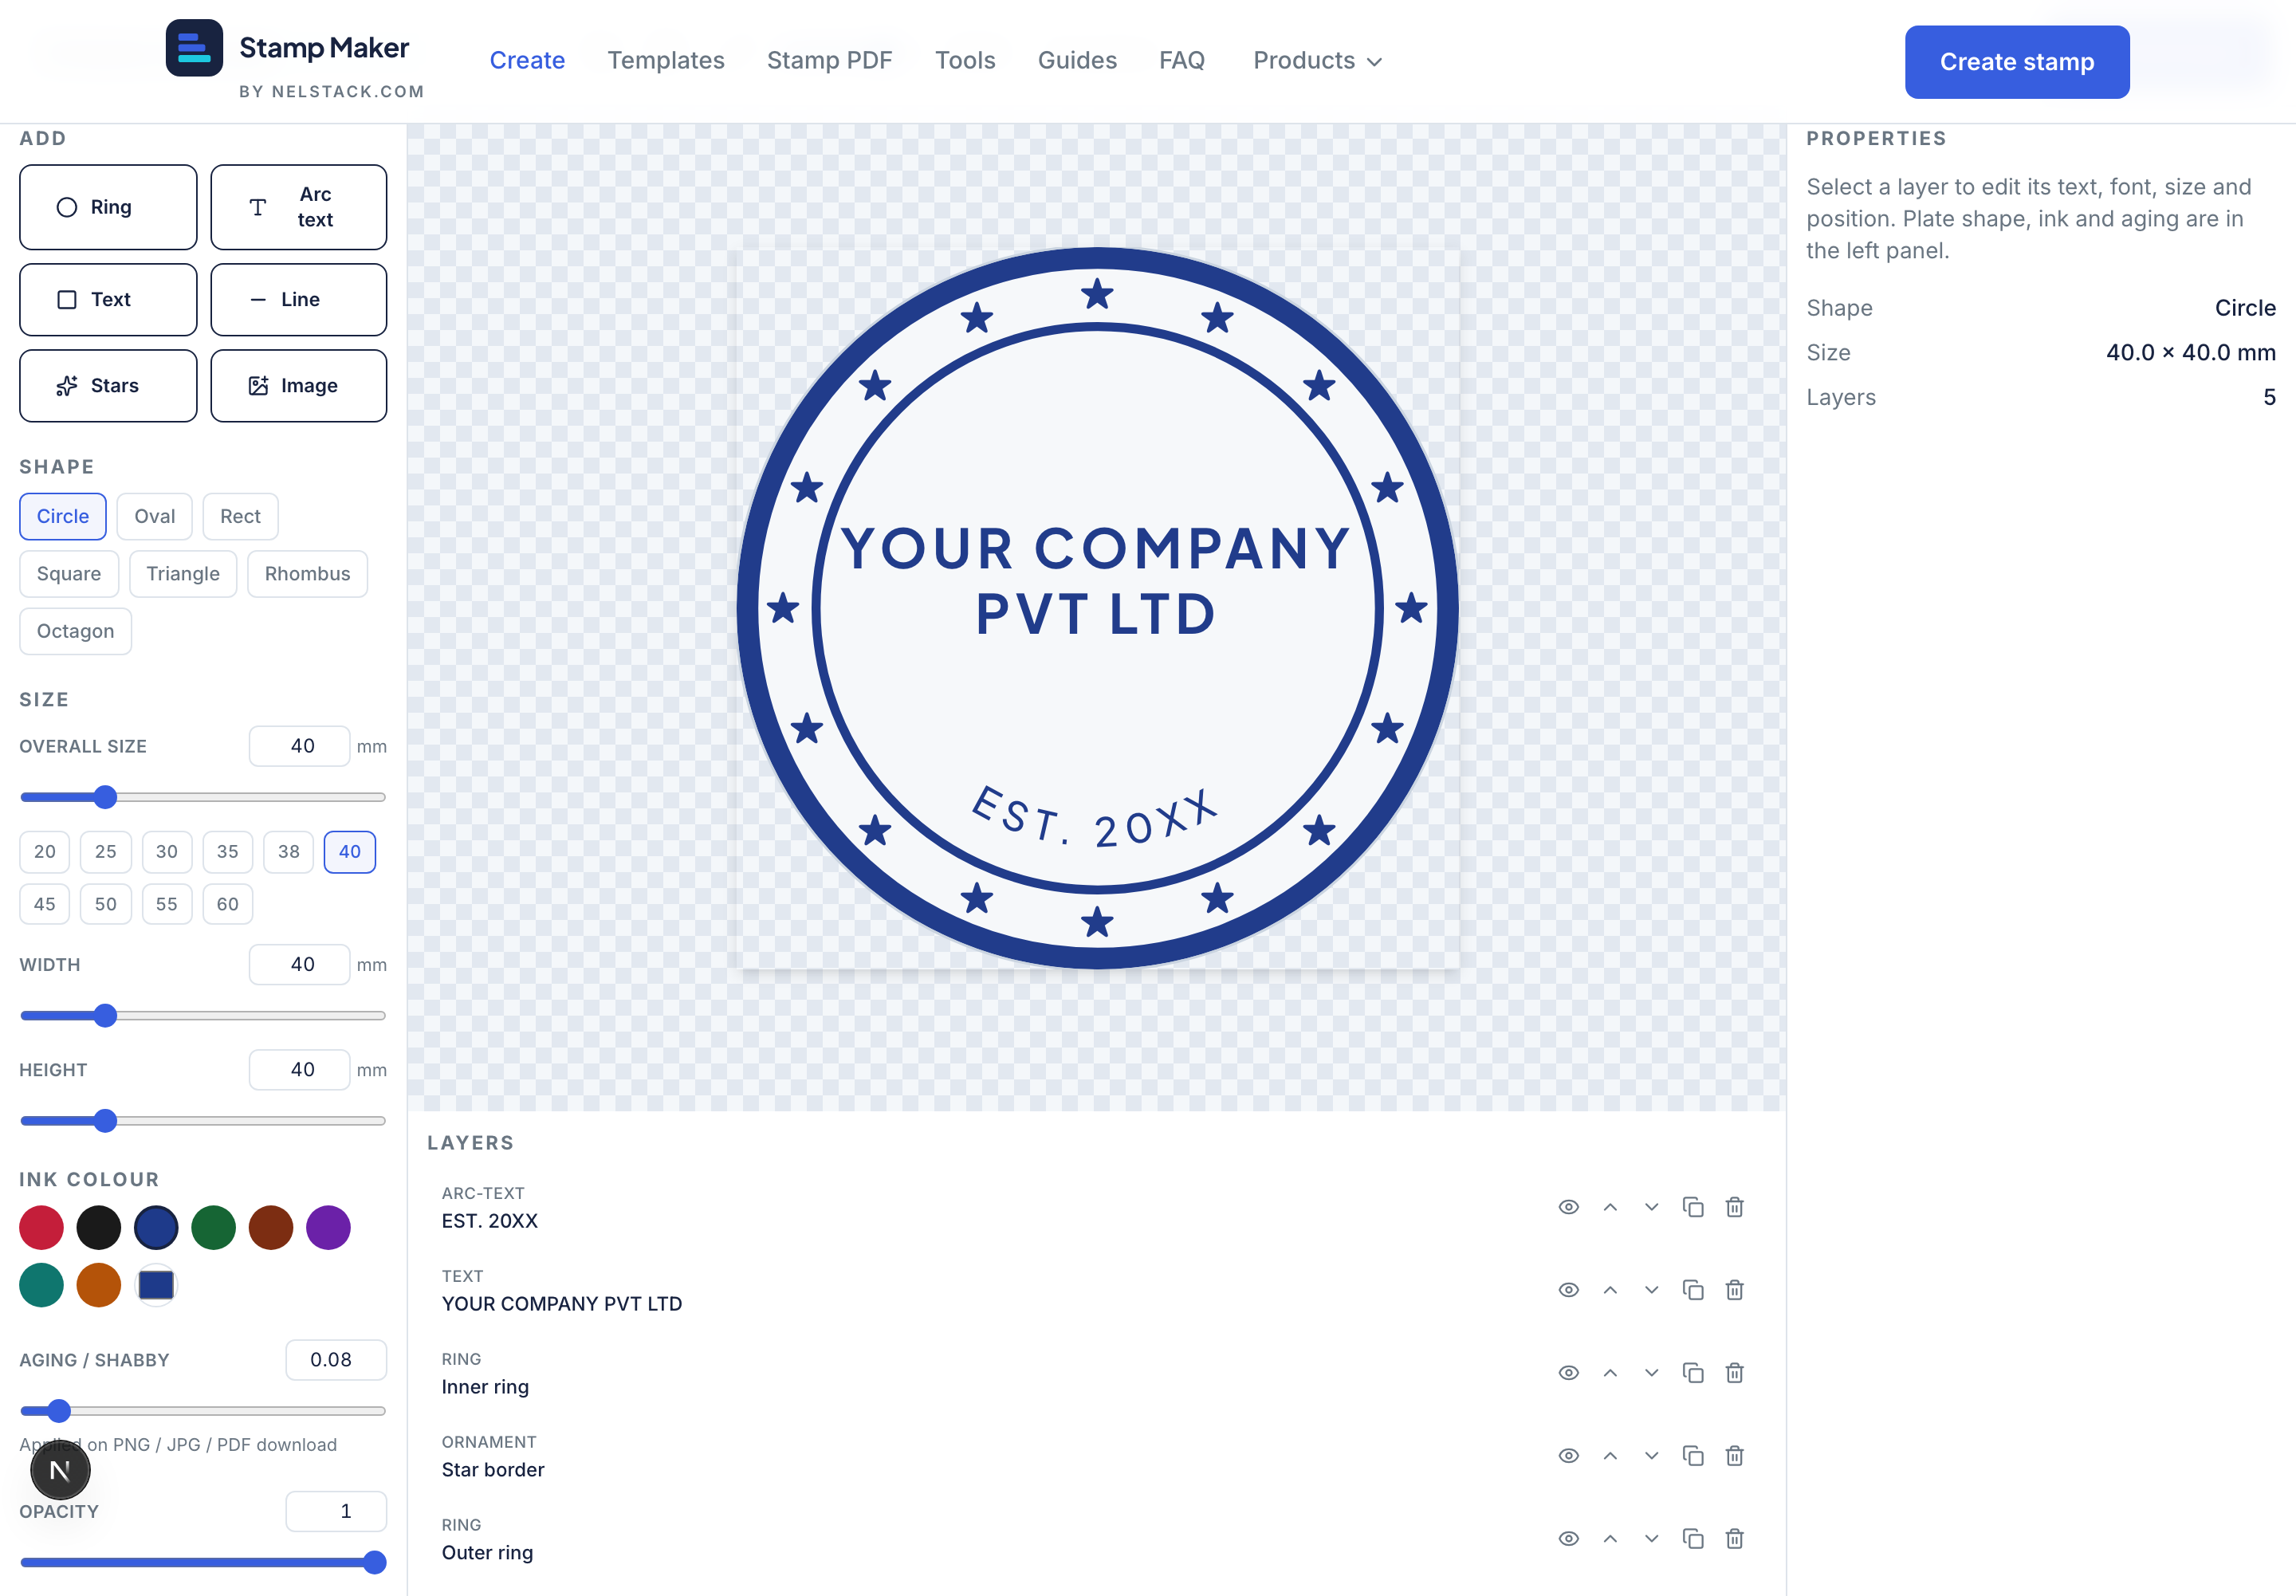Viewport: 2296px width, 1596px height.
Task: Click the Opacity slider handle
Action: (x=375, y=1563)
